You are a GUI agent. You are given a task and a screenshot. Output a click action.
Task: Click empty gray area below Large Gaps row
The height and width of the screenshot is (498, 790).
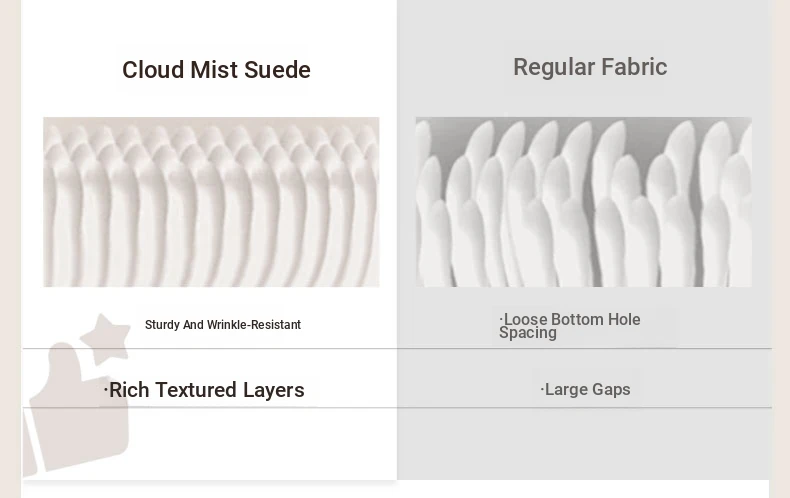click(x=584, y=444)
